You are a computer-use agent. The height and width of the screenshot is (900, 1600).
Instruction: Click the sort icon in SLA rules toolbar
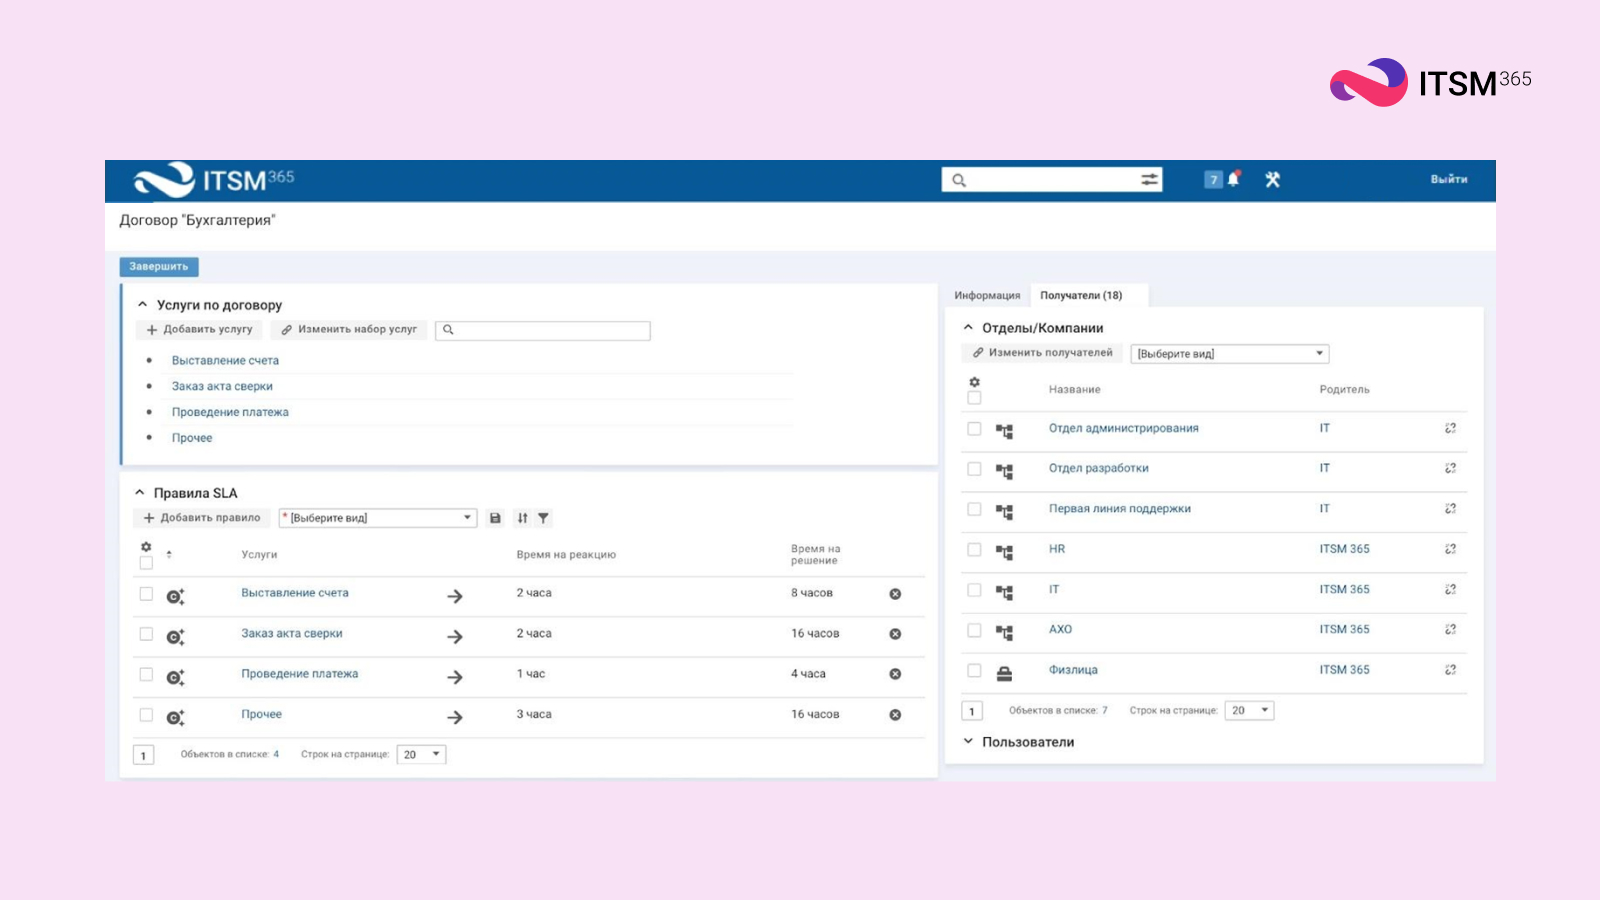coord(522,518)
